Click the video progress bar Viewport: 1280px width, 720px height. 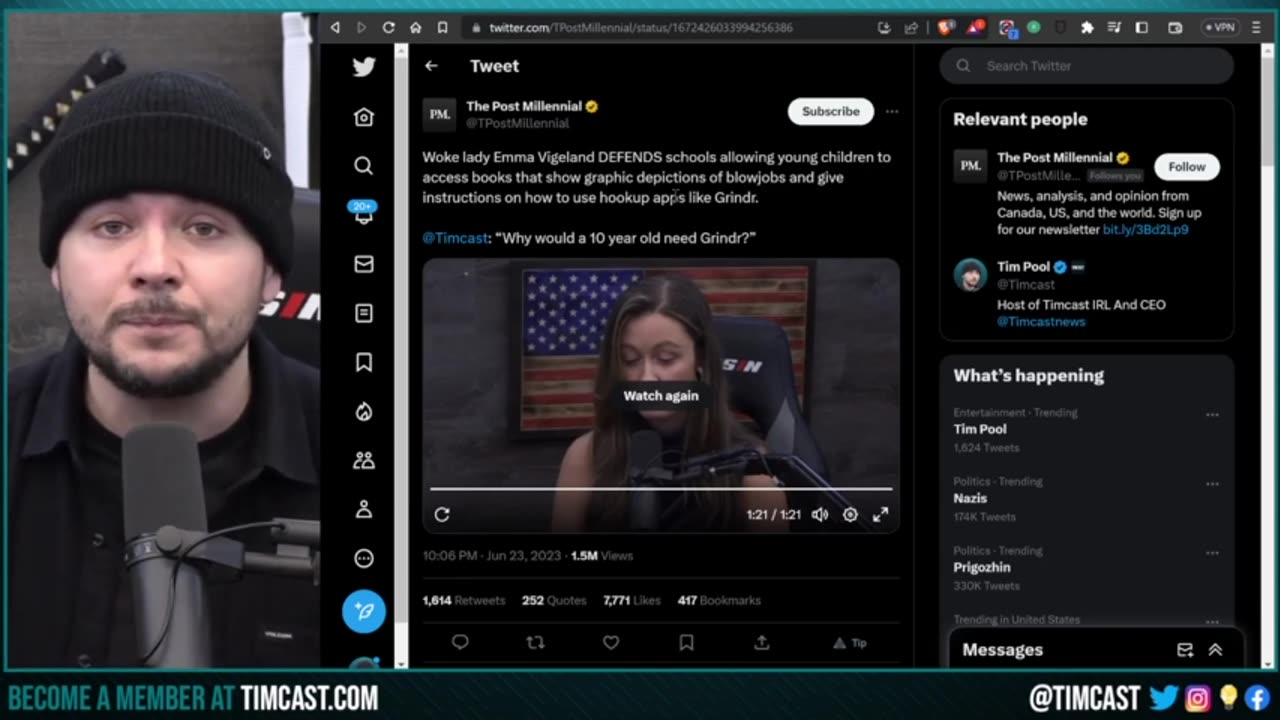tap(661, 489)
